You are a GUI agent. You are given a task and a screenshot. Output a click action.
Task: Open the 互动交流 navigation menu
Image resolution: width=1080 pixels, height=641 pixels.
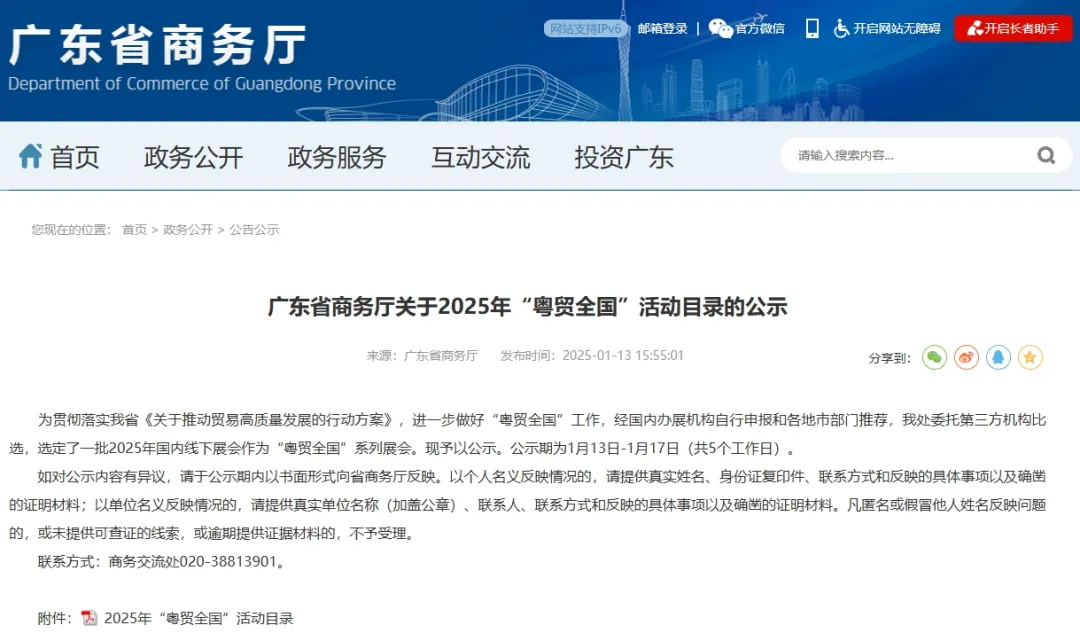pos(480,157)
